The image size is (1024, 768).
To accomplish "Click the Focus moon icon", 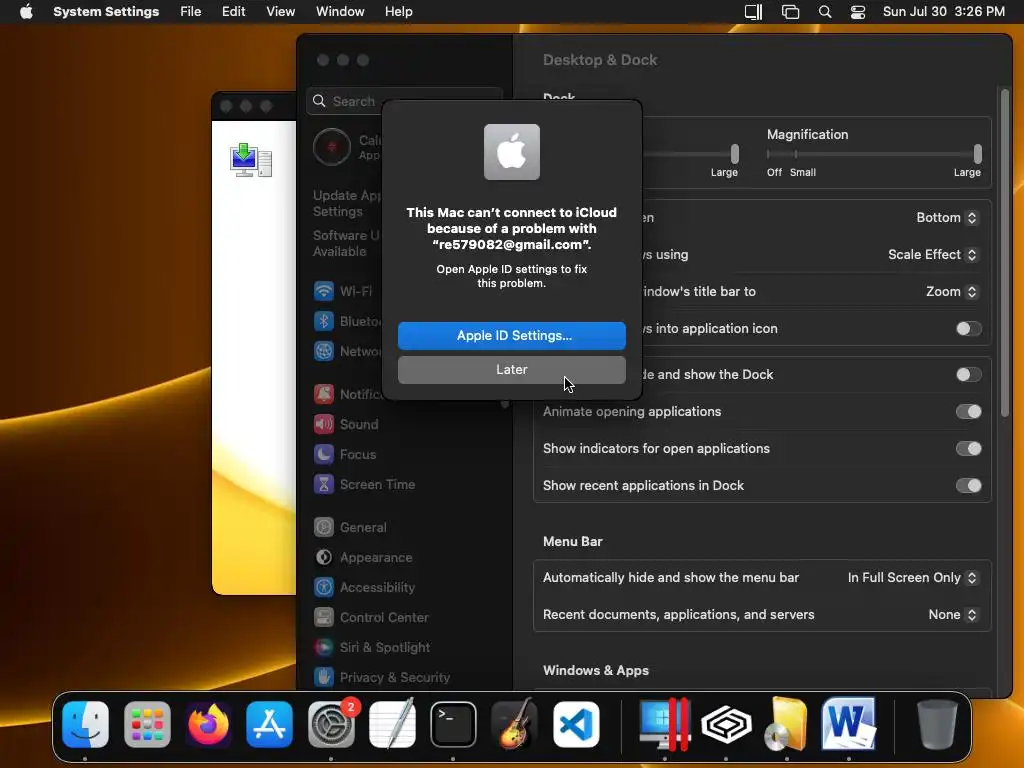I will [x=324, y=454].
